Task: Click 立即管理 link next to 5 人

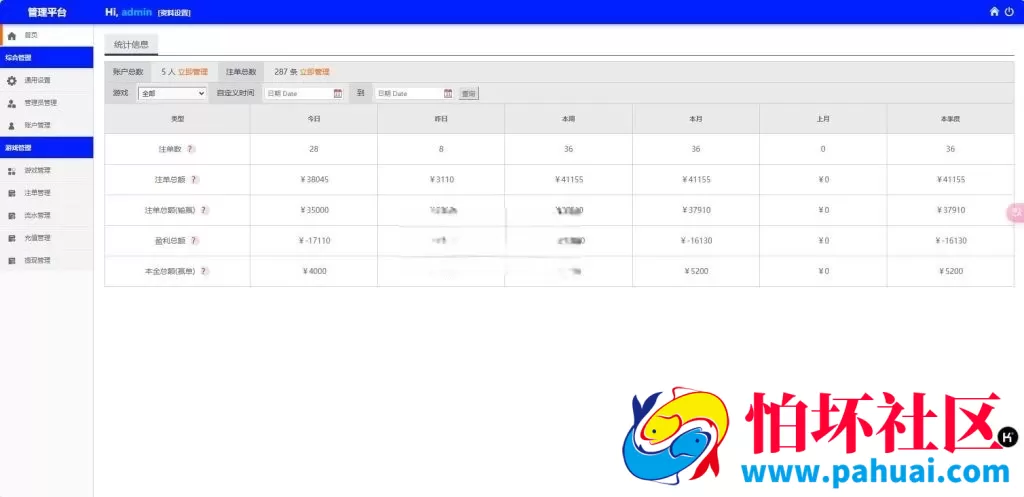Action: (193, 72)
